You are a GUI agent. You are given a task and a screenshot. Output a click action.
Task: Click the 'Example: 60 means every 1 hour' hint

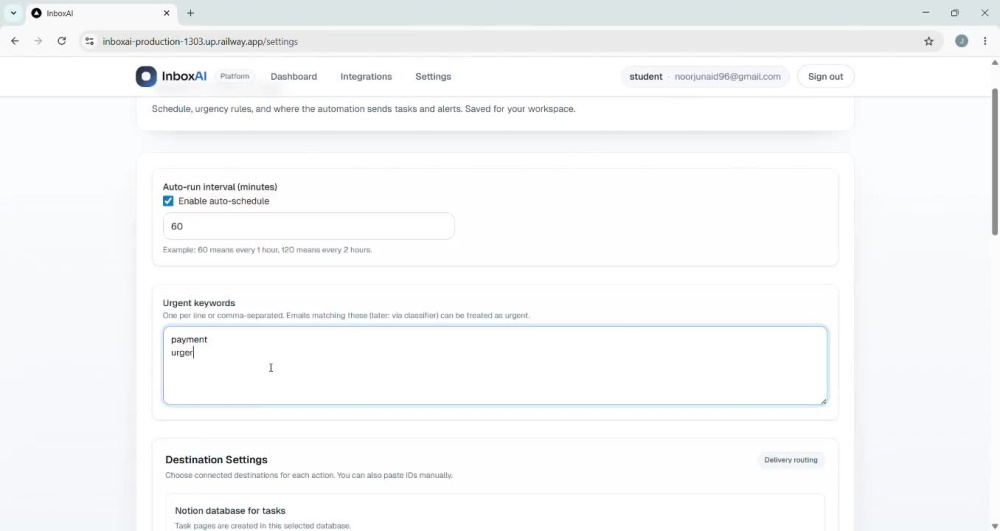(267, 250)
